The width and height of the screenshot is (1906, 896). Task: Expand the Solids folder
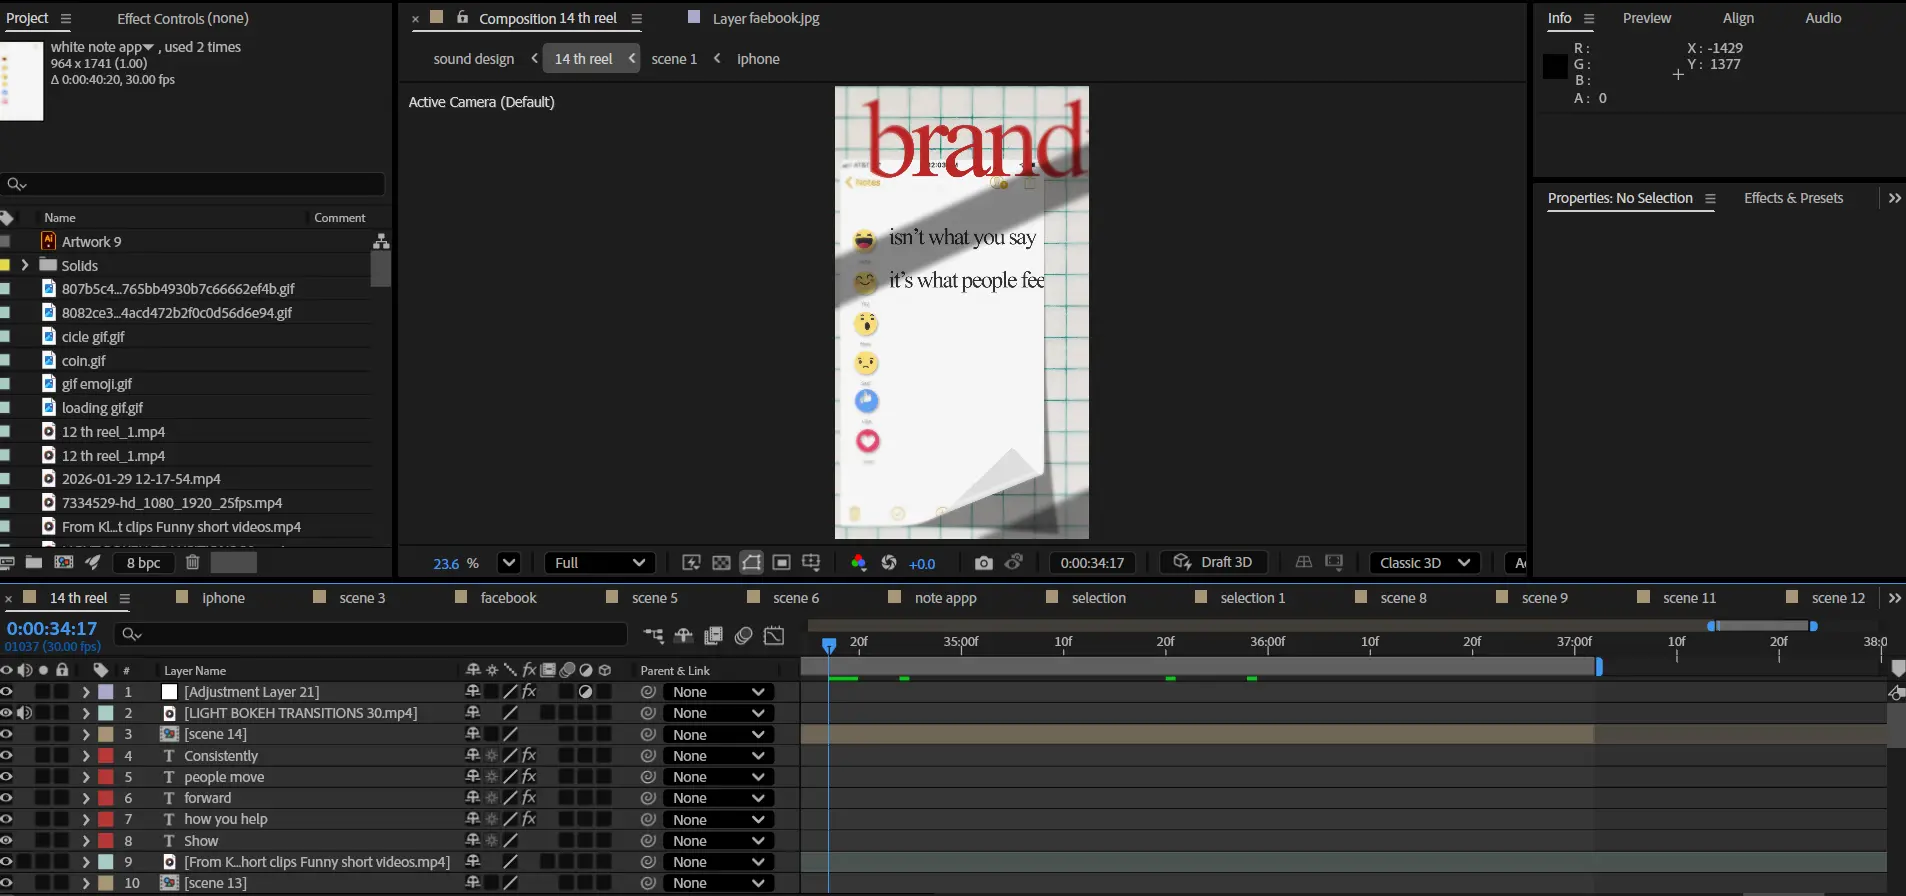[25, 266]
